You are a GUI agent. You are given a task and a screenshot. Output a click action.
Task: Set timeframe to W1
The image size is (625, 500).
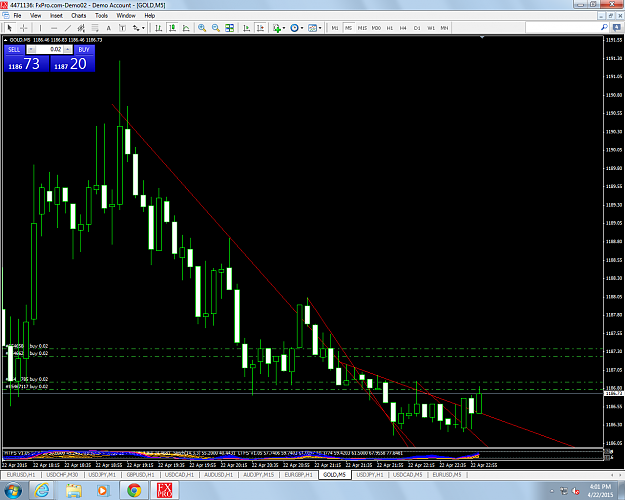(x=431, y=28)
